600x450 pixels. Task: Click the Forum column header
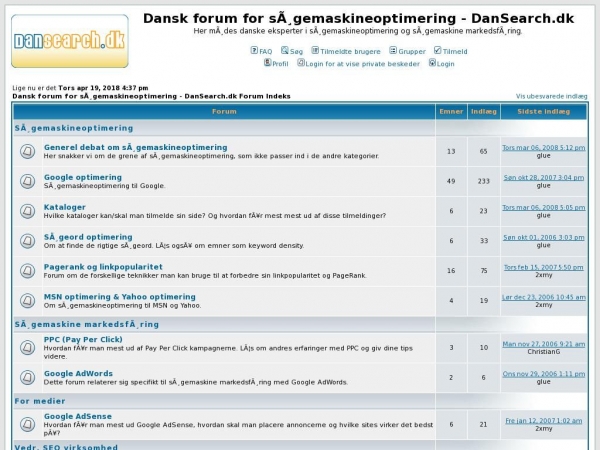224,112
